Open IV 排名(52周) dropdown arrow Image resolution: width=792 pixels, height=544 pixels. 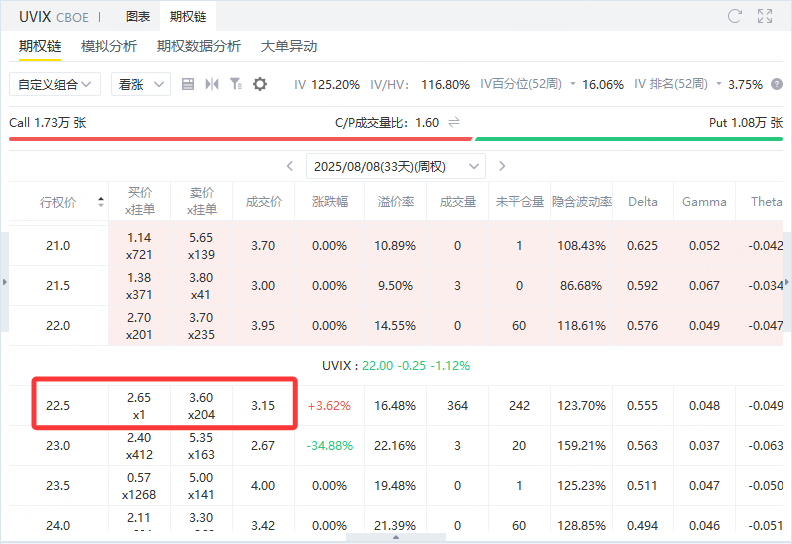tap(719, 84)
